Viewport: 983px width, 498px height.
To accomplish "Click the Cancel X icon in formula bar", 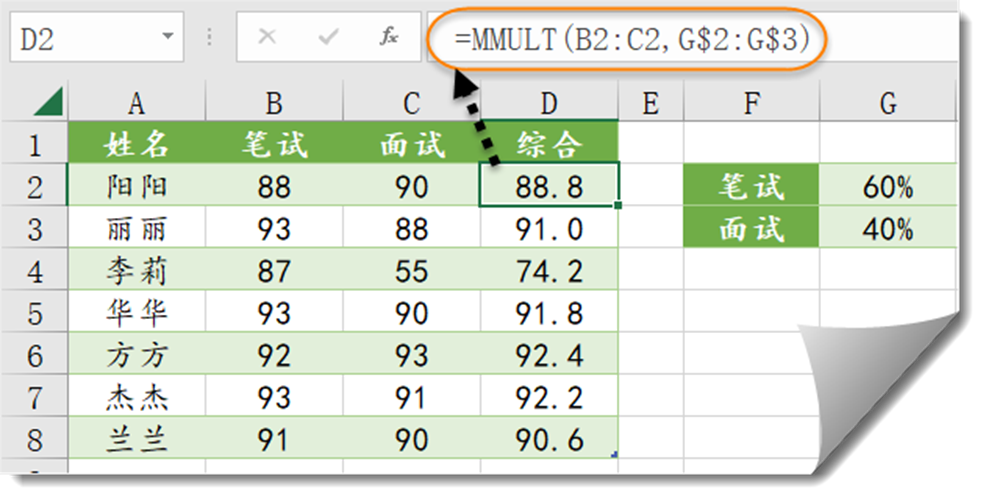I will click(267, 37).
